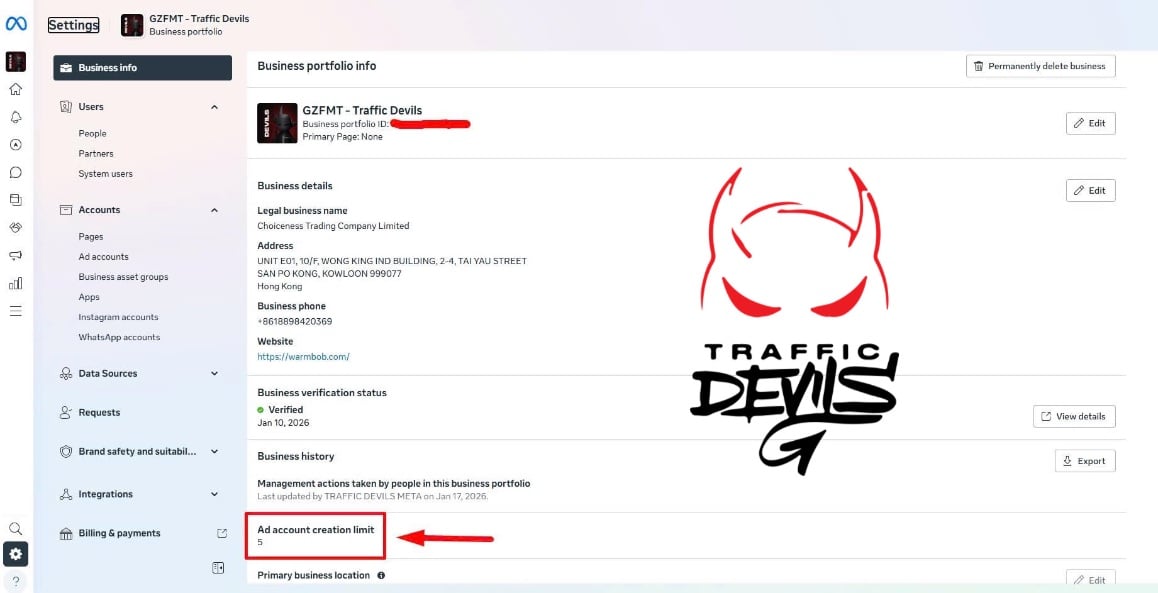Click the Business portfolio info heading
Screen dimensions: 1158x593
click(317, 66)
